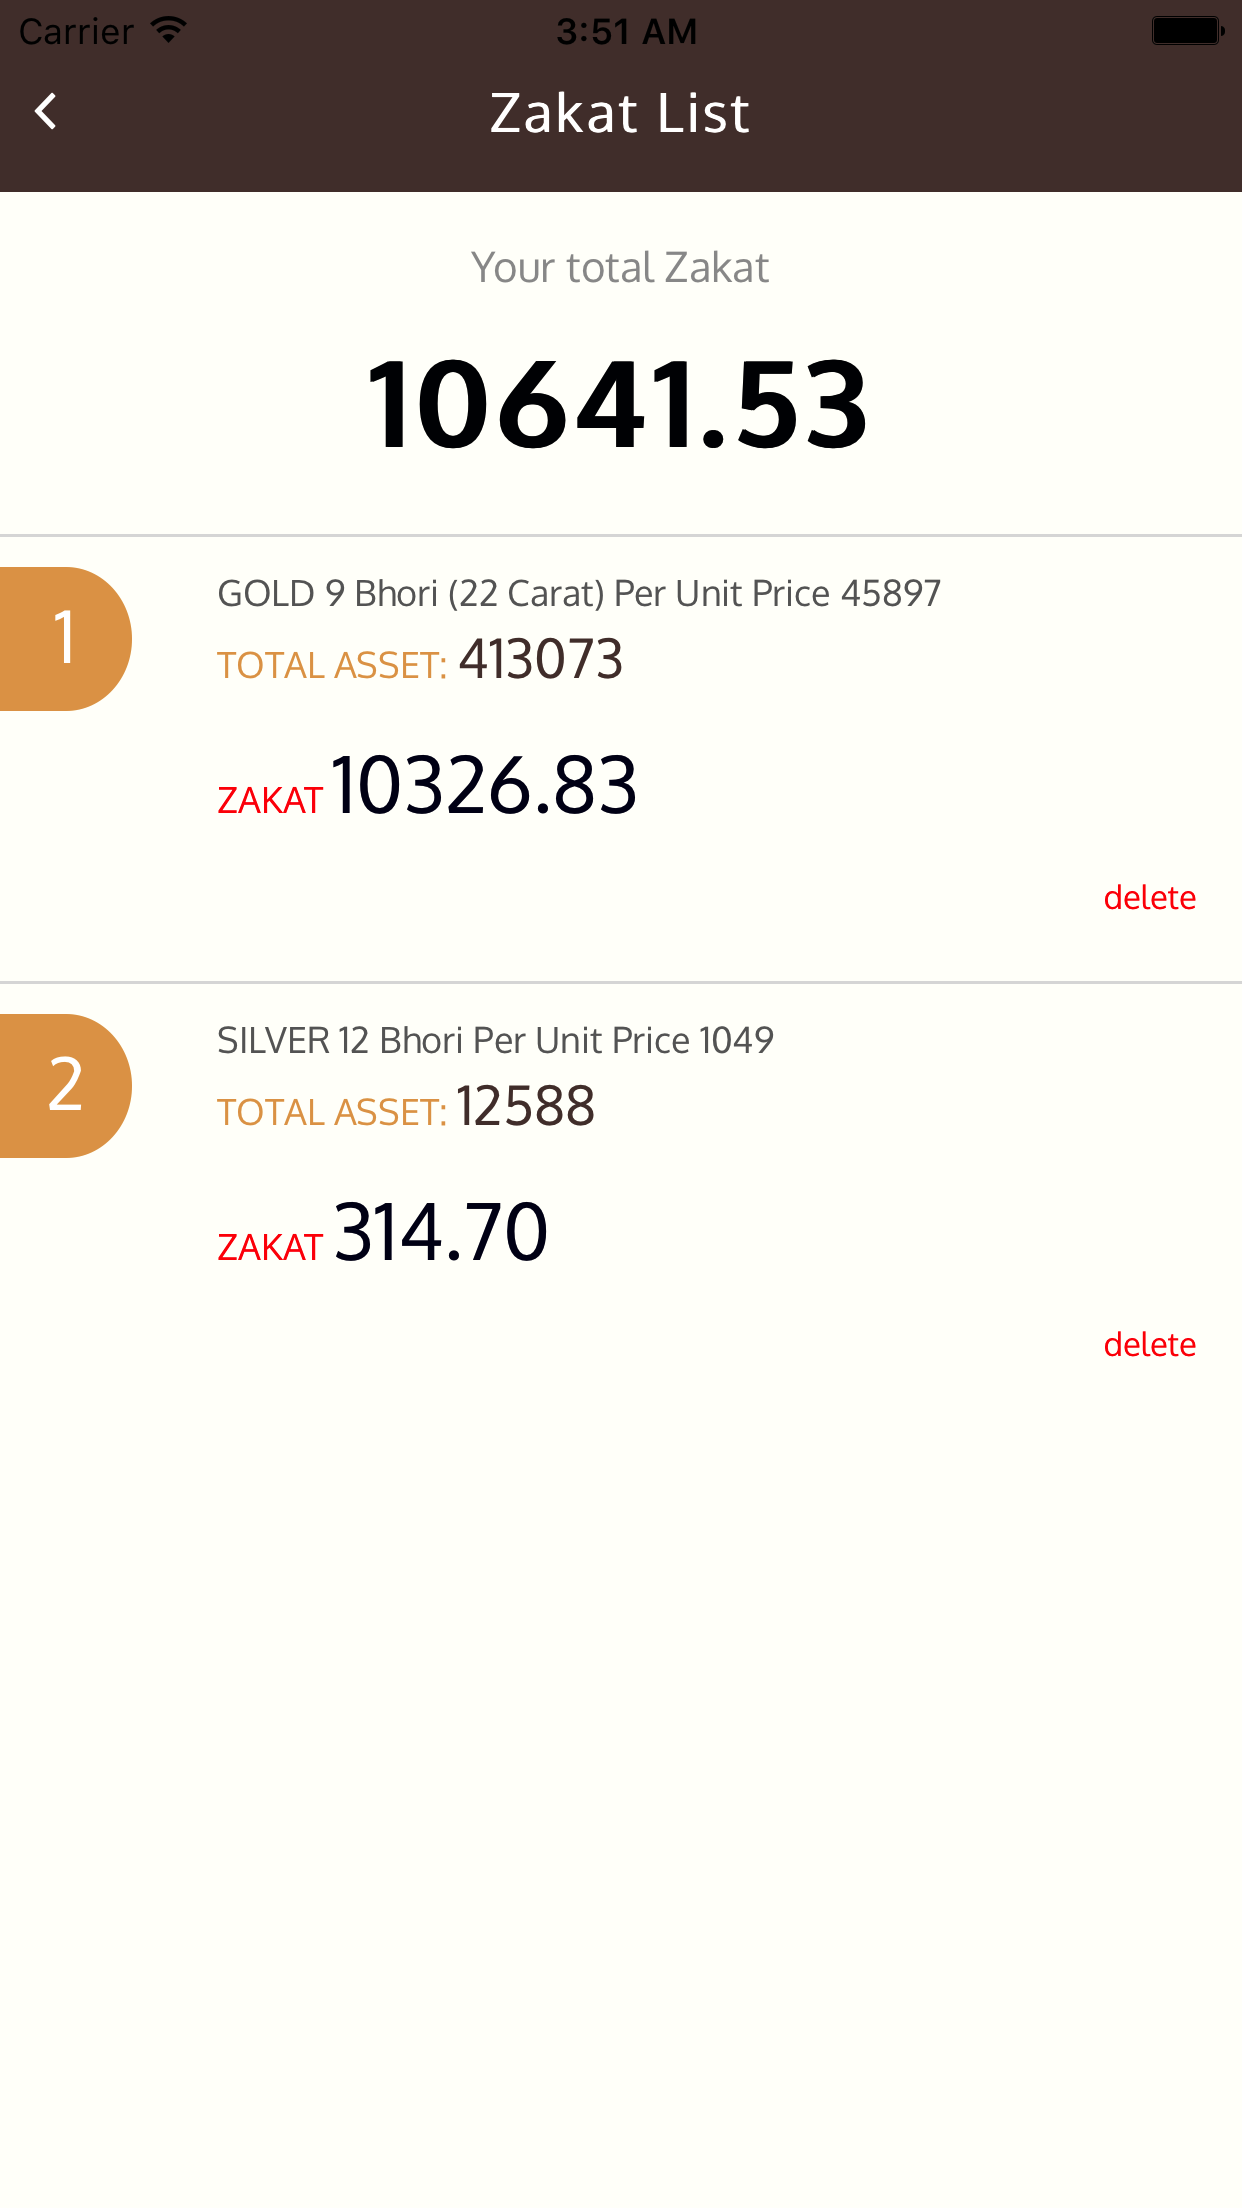Delete the SILVER 12 Bhori entry

[1149, 1345]
